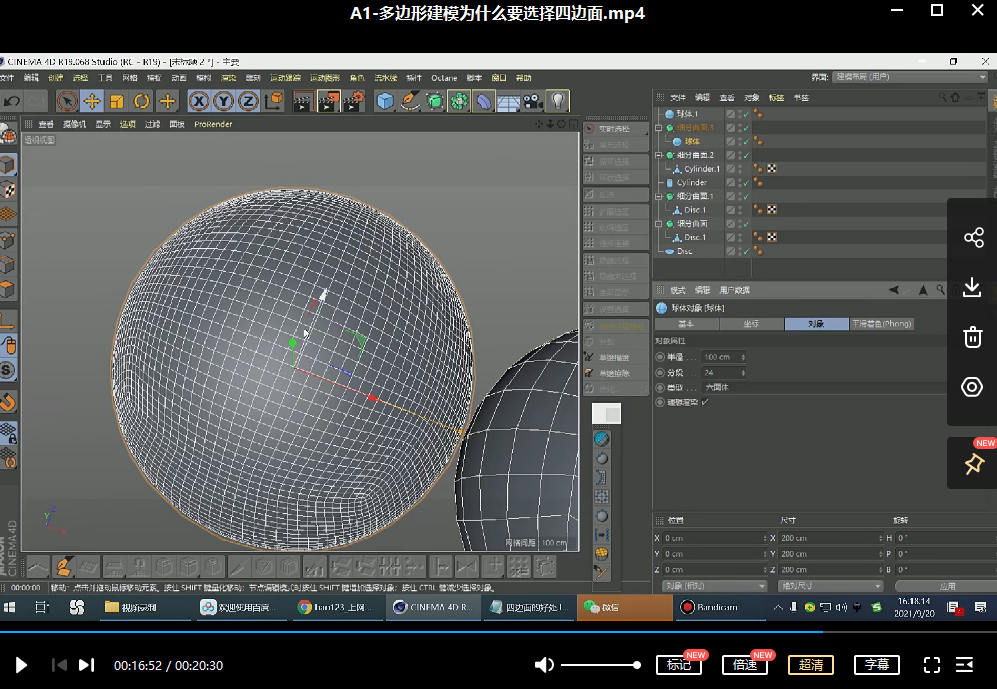Click the volume slider track
Viewport: 997px width, 689px height.
598,665
